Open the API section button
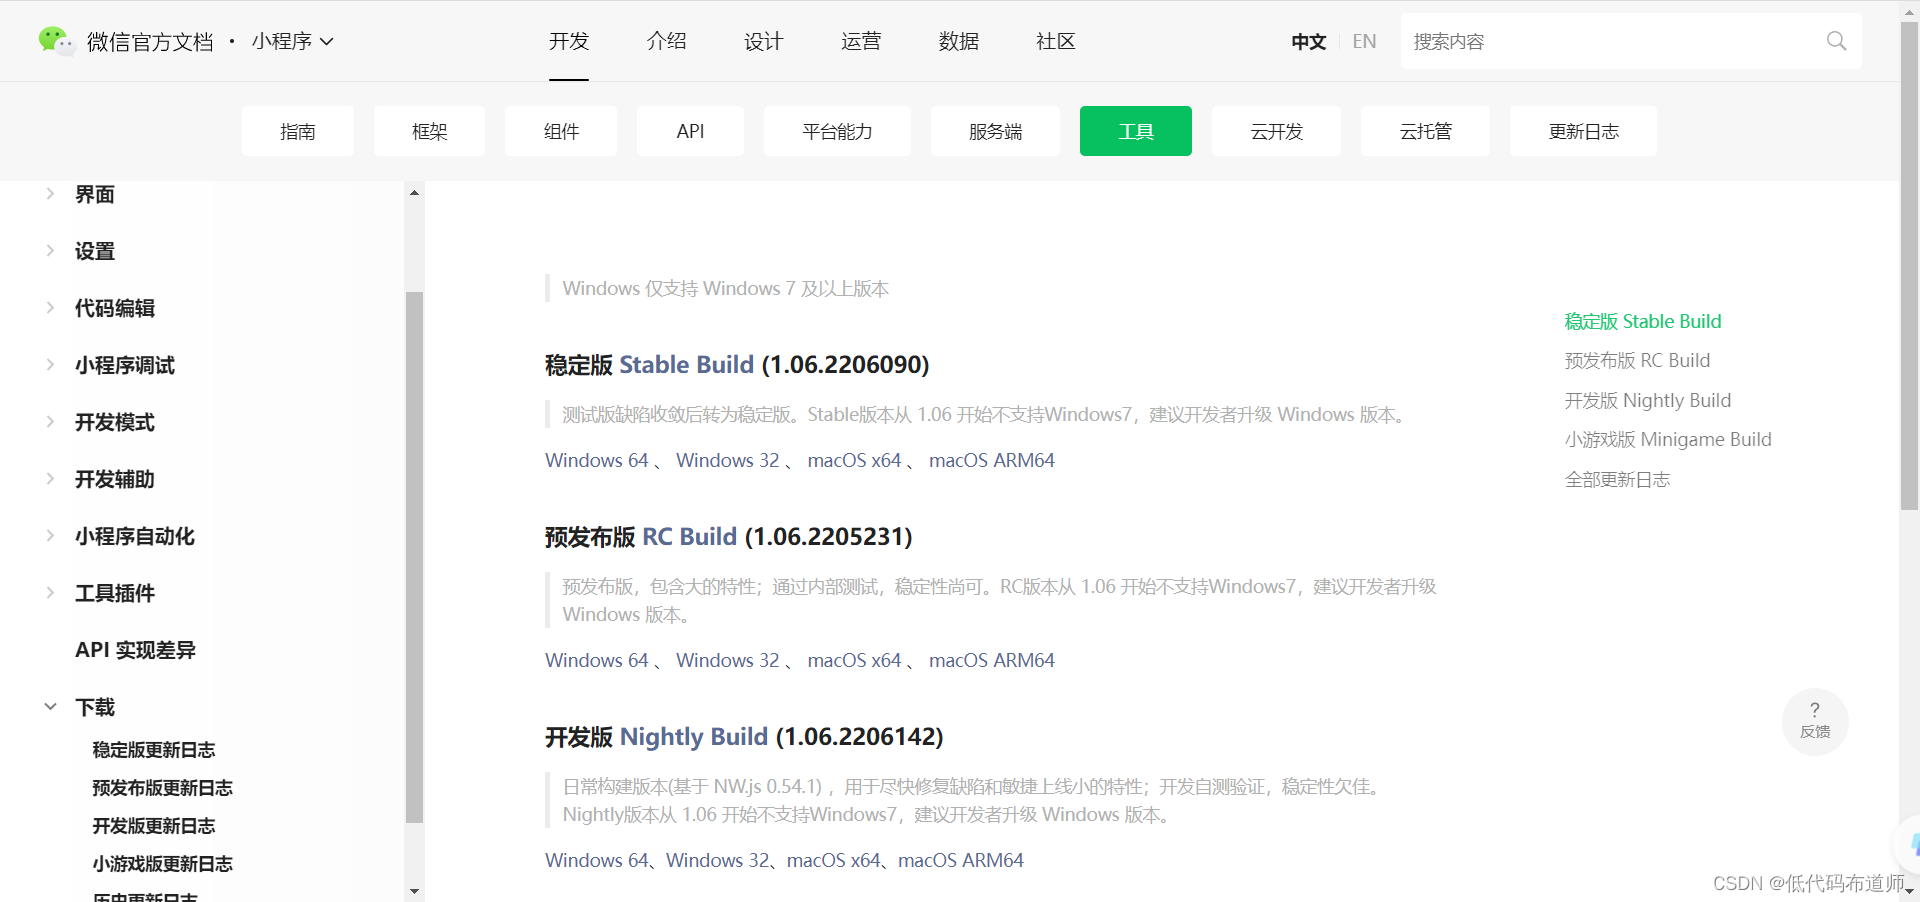Viewport: 1920px width, 902px height. pyautogui.click(x=690, y=131)
